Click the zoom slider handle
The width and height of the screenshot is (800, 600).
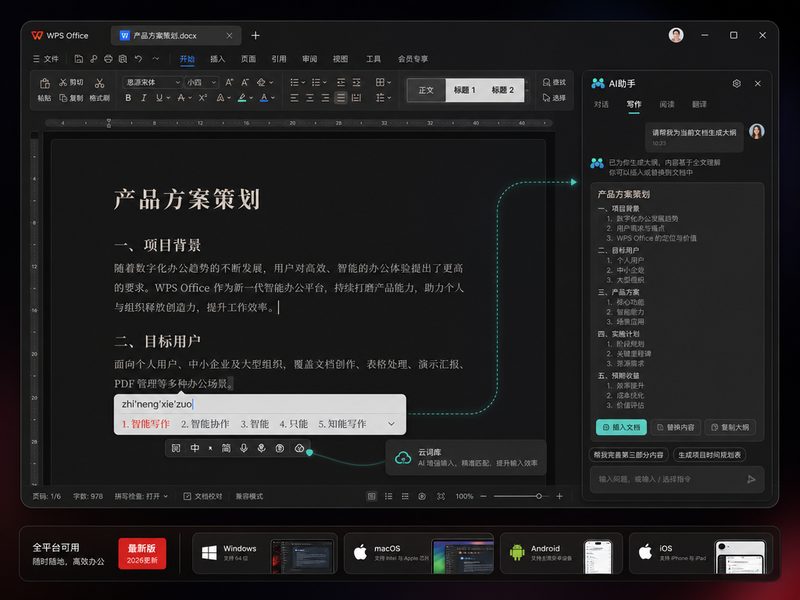click(539, 496)
